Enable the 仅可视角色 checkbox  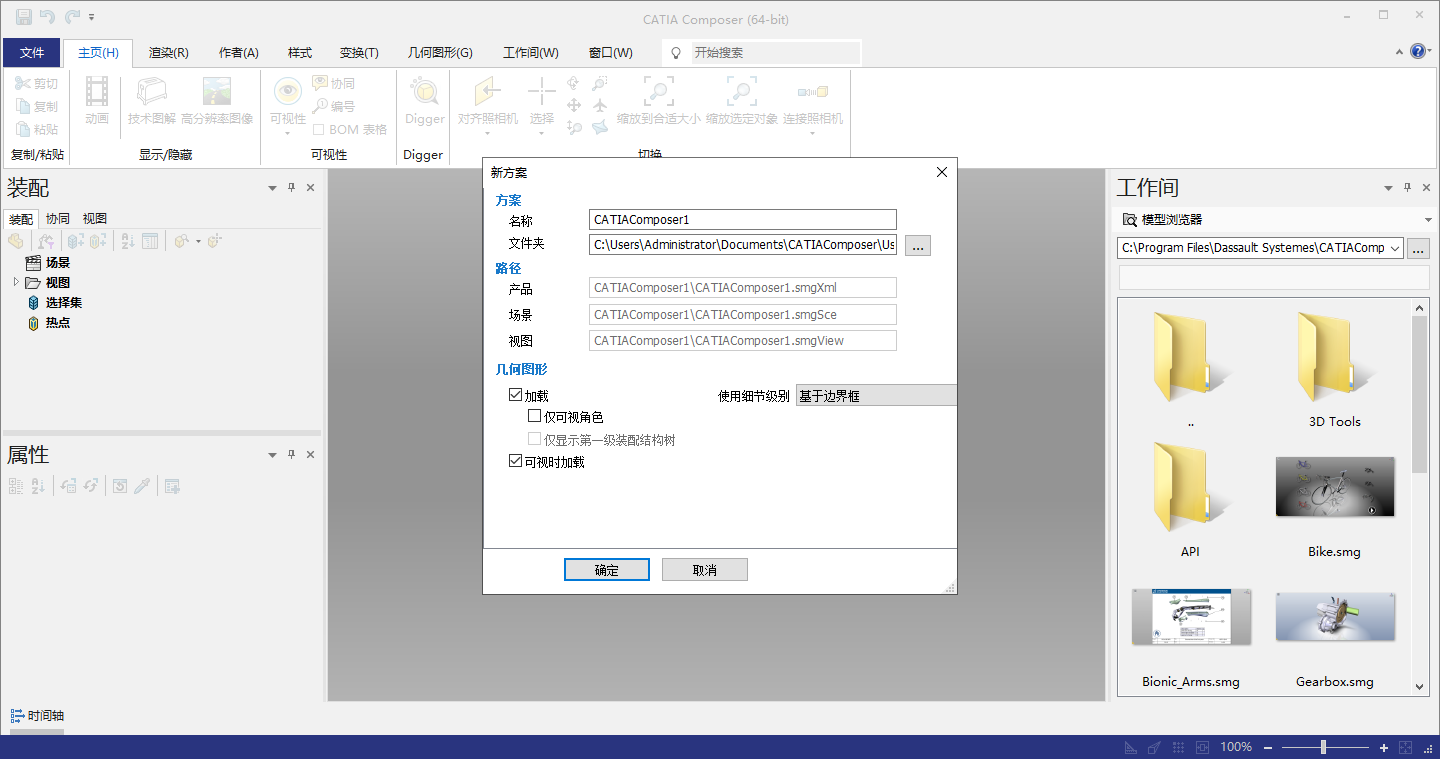point(534,415)
